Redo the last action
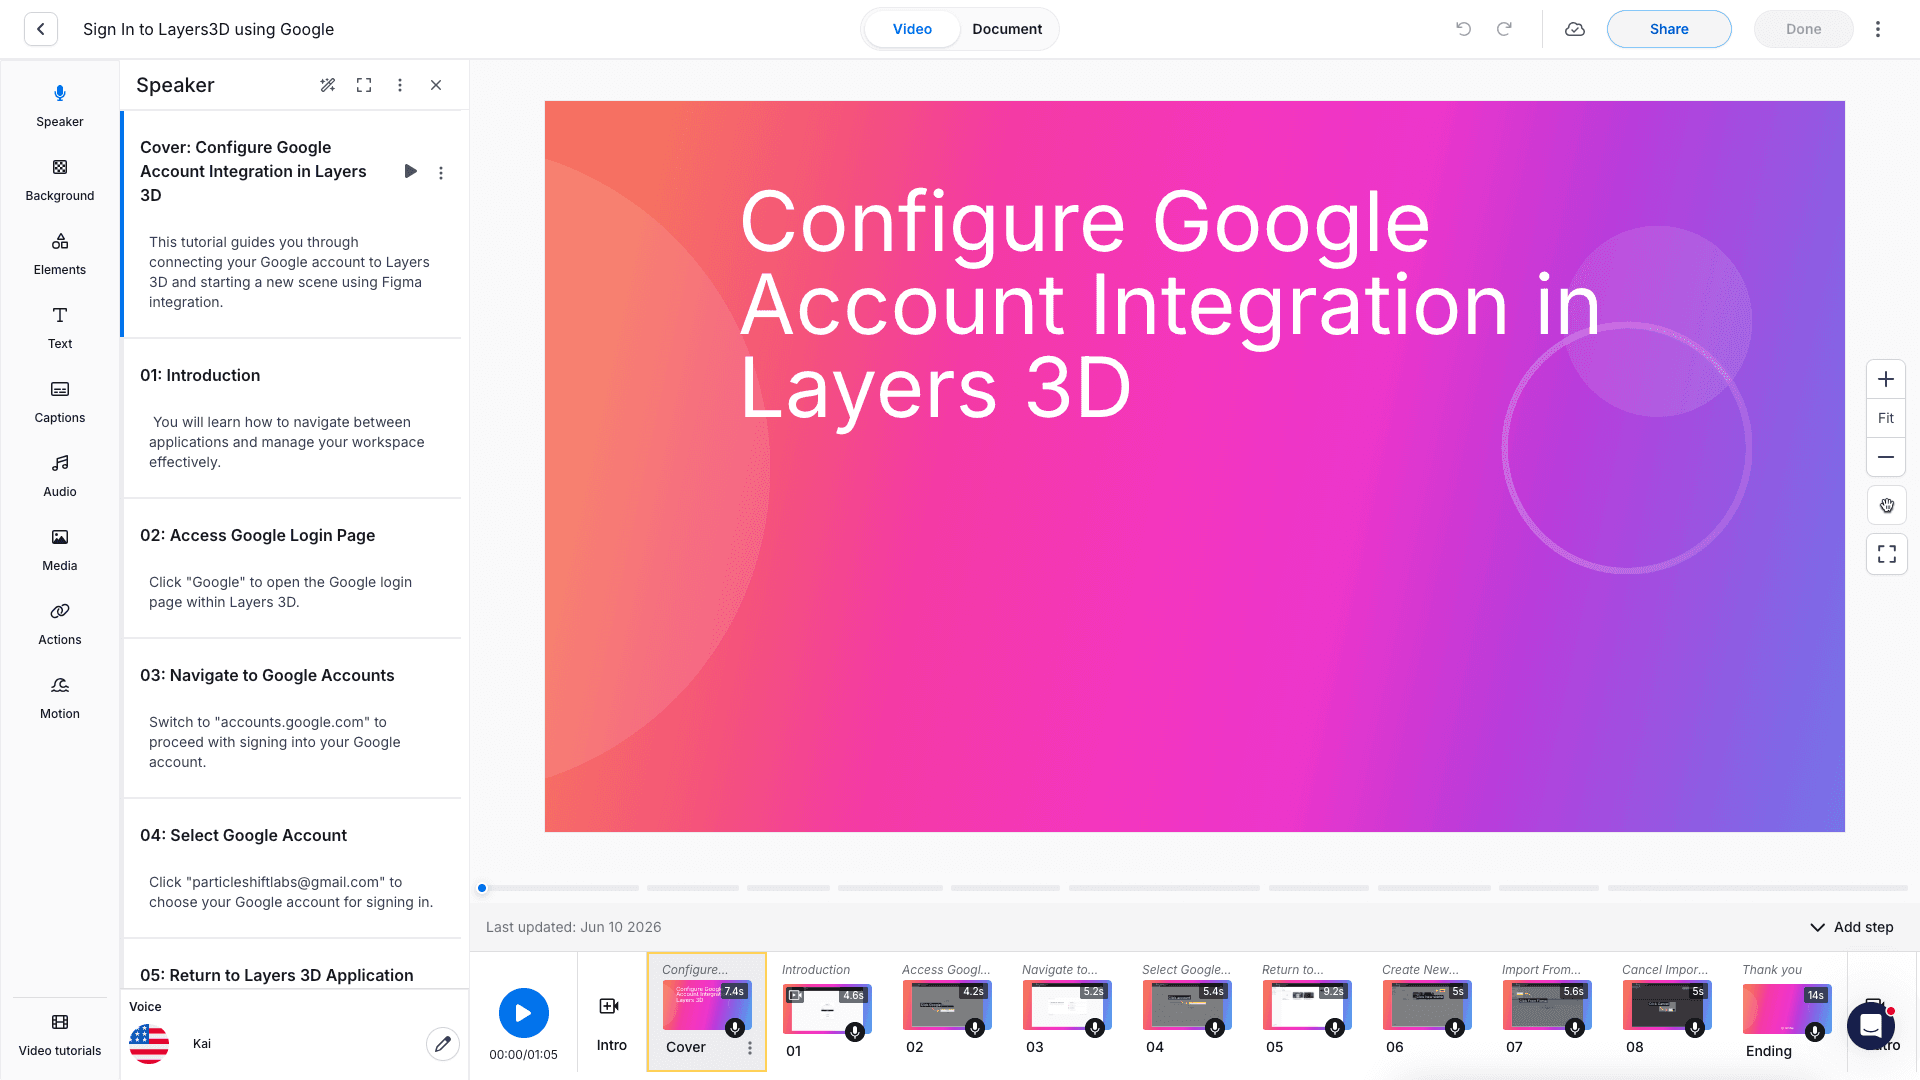1920x1080 pixels. coord(1504,29)
